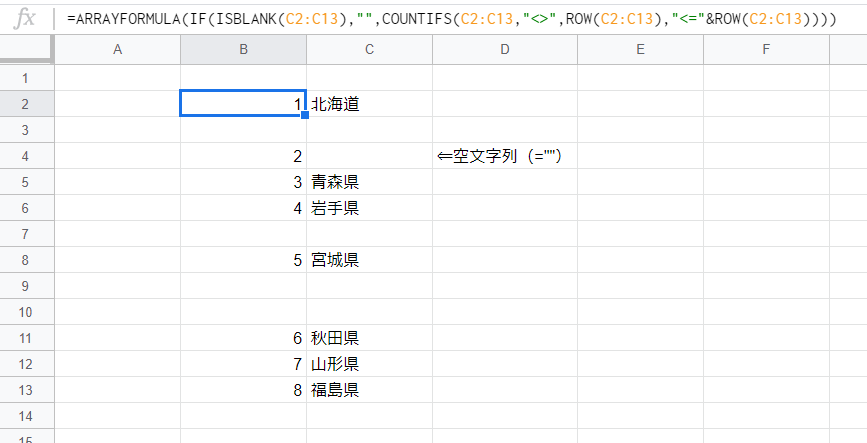The height and width of the screenshot is (443, 867).
Task: Select row 13 header
Action: click(x=27, y=390)
